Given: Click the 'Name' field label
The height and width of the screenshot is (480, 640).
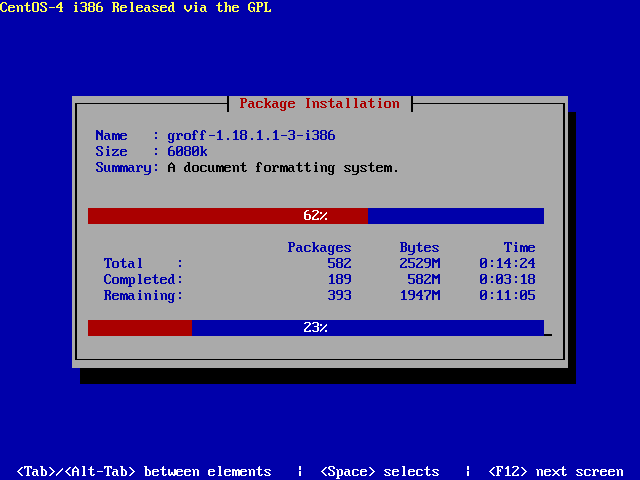Looking at the screenshot, I should tap(111, 136).
